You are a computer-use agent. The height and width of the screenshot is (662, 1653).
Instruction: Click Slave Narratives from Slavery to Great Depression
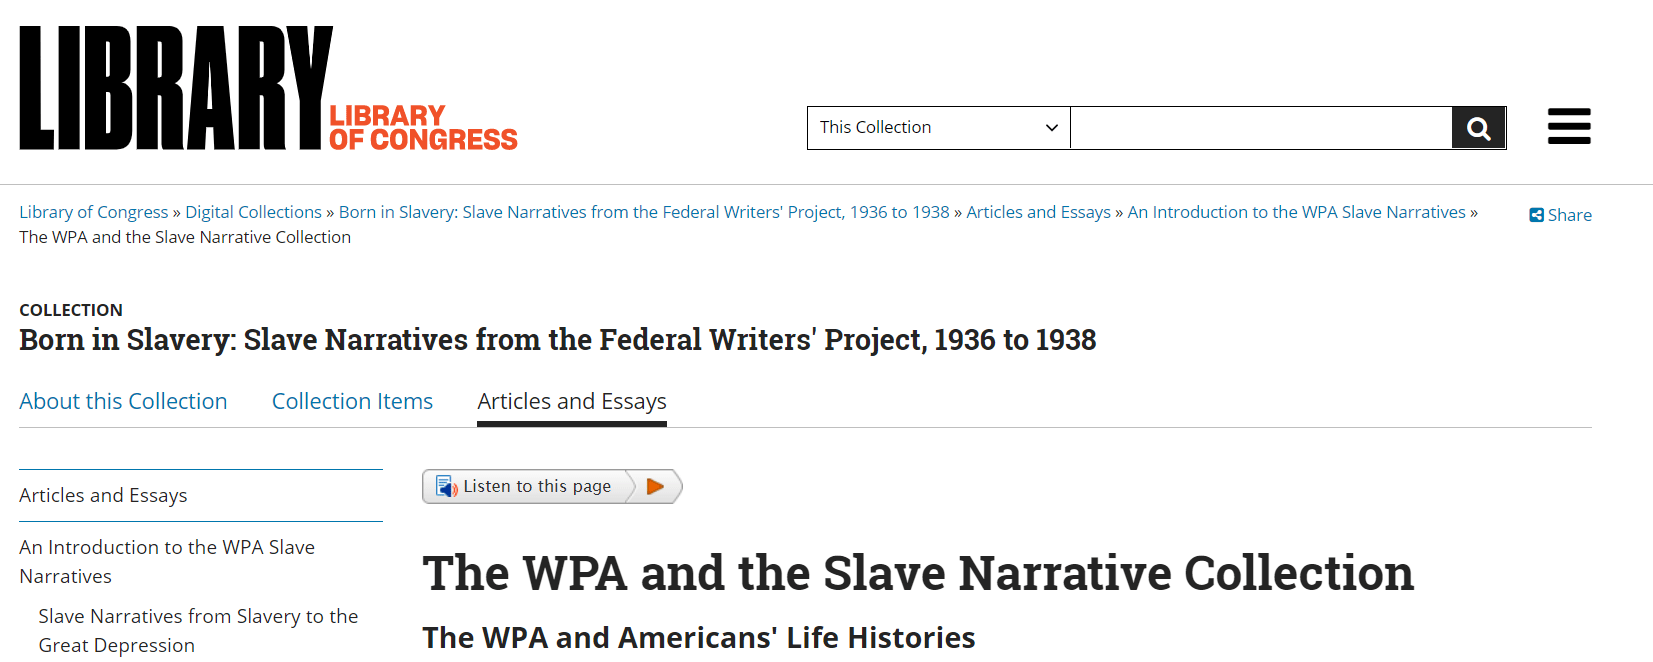(197, 630)
